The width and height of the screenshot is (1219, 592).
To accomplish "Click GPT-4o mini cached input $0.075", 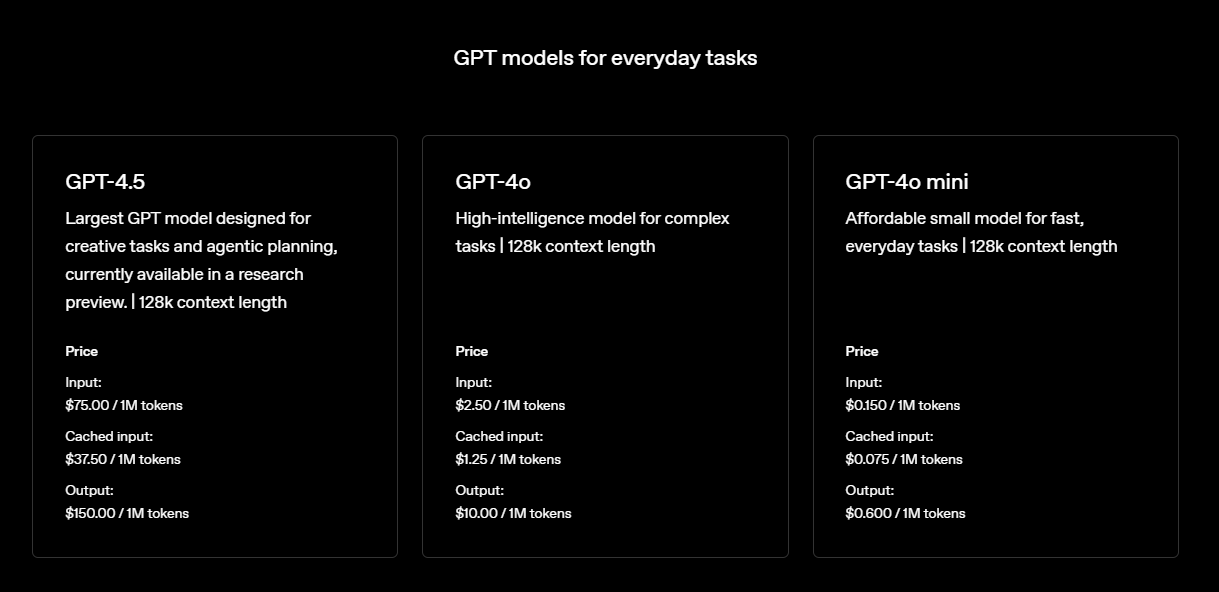I will 904,460.
